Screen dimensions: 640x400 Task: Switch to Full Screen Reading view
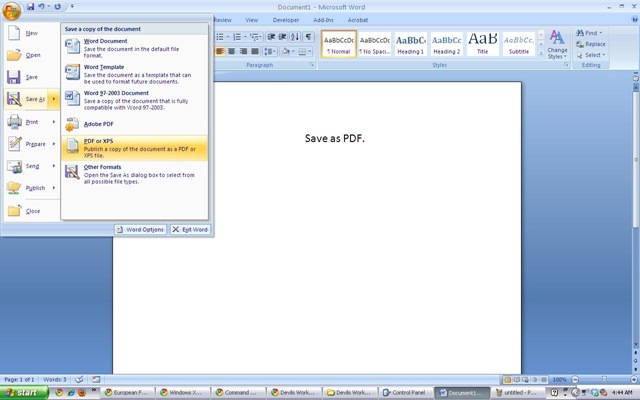(x=516, y=380)
